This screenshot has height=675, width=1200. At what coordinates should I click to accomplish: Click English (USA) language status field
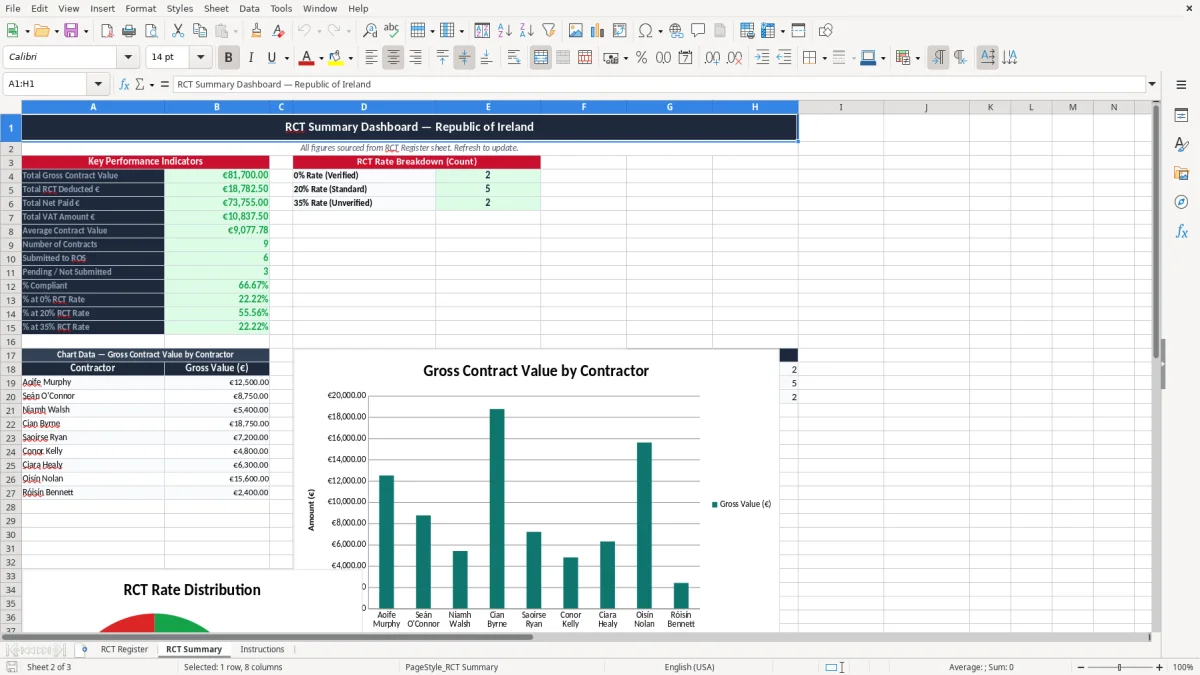(x=690, y=667)
